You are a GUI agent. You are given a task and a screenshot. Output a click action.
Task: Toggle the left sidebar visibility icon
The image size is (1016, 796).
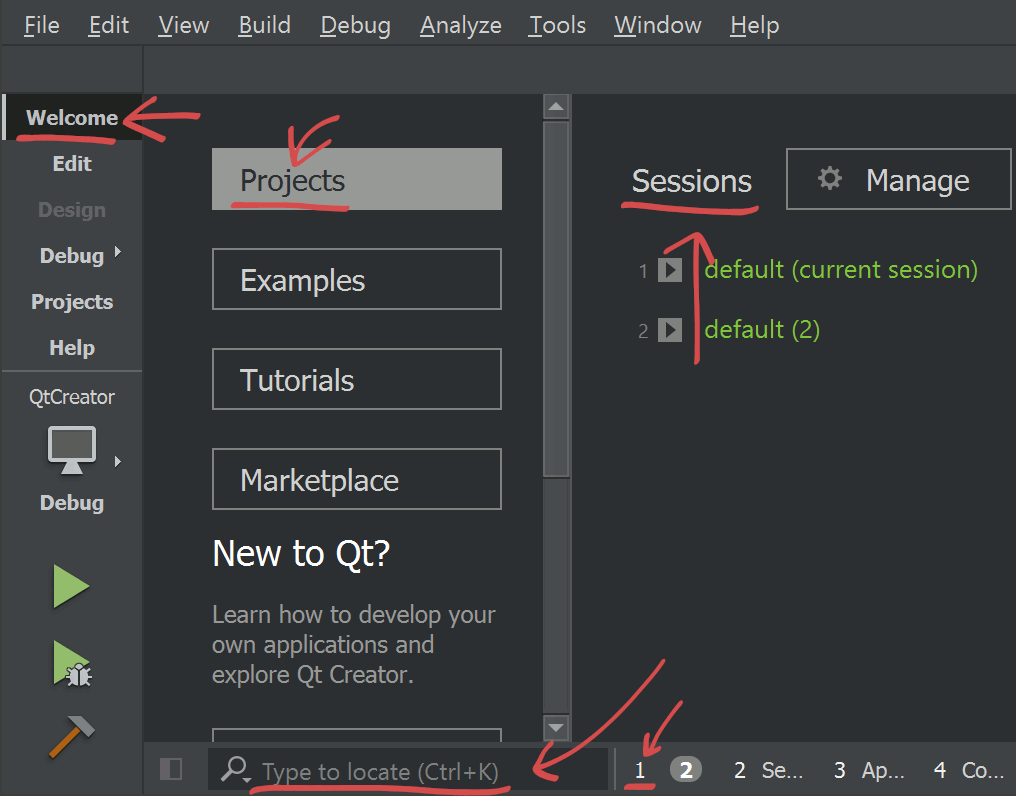171,769
